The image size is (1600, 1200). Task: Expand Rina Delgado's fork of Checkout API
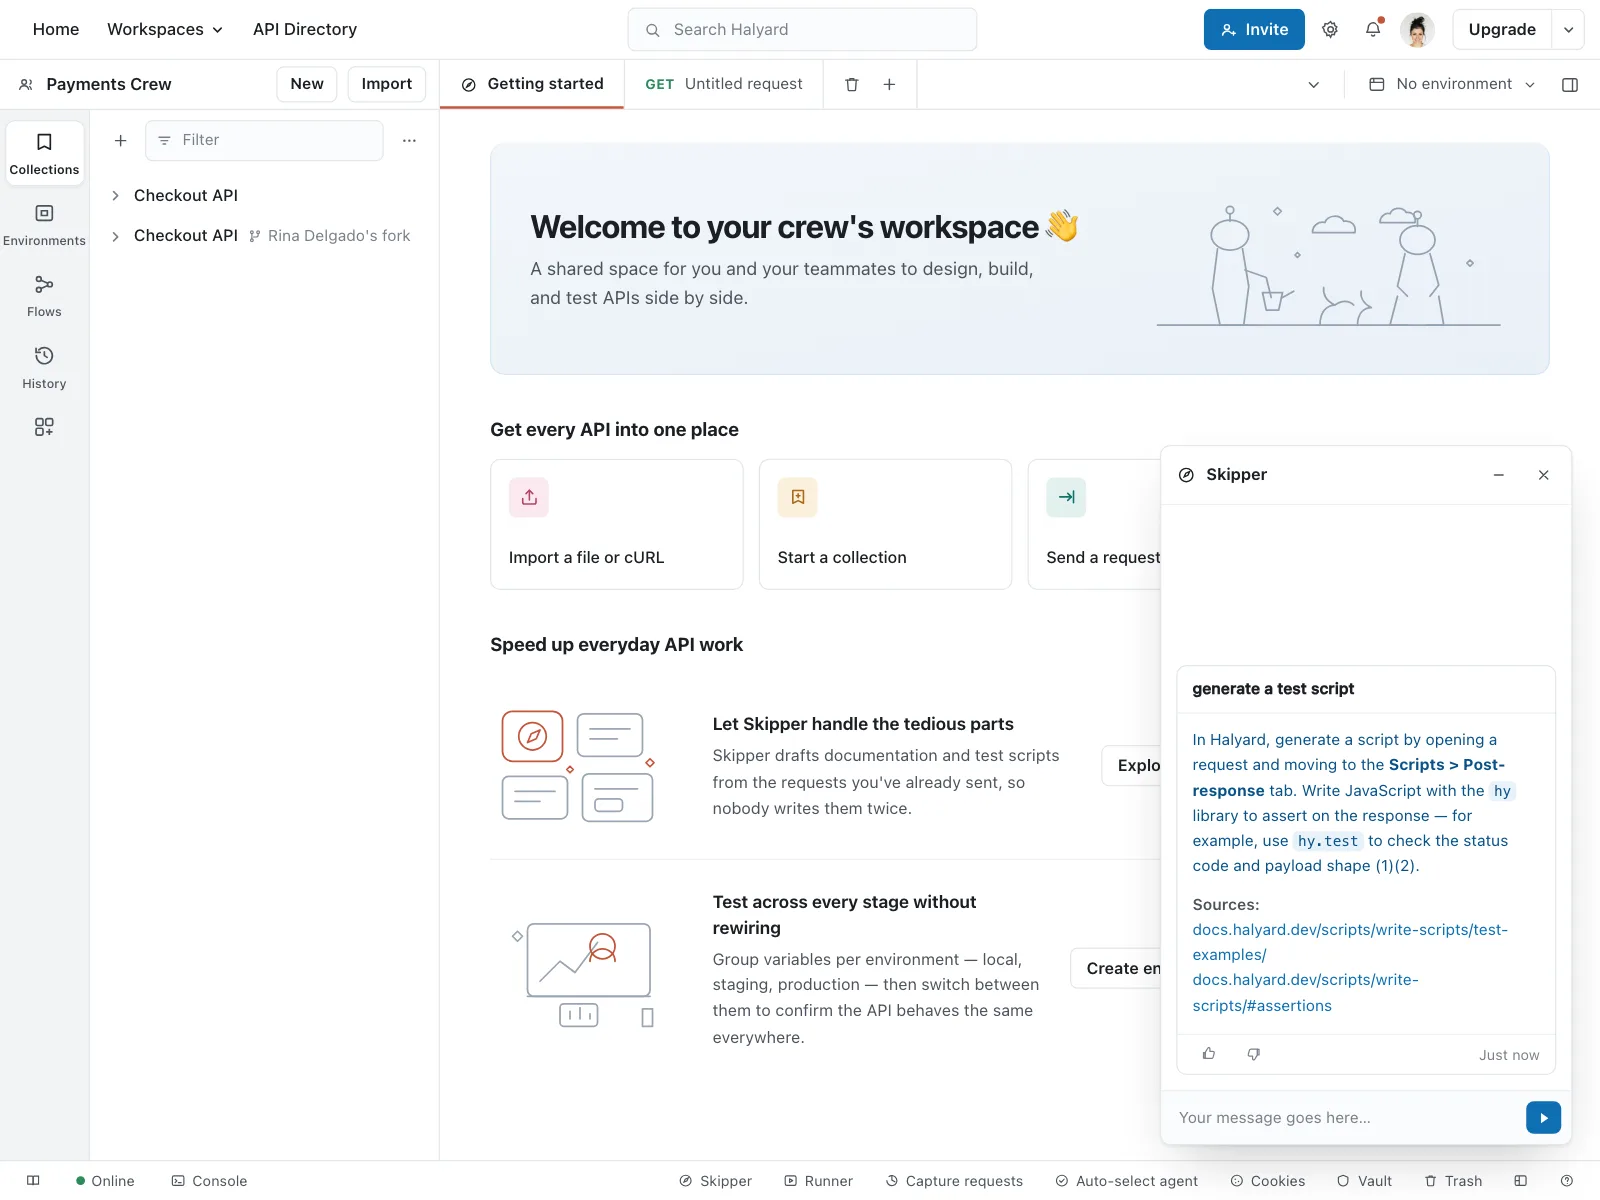click(115, 236)
